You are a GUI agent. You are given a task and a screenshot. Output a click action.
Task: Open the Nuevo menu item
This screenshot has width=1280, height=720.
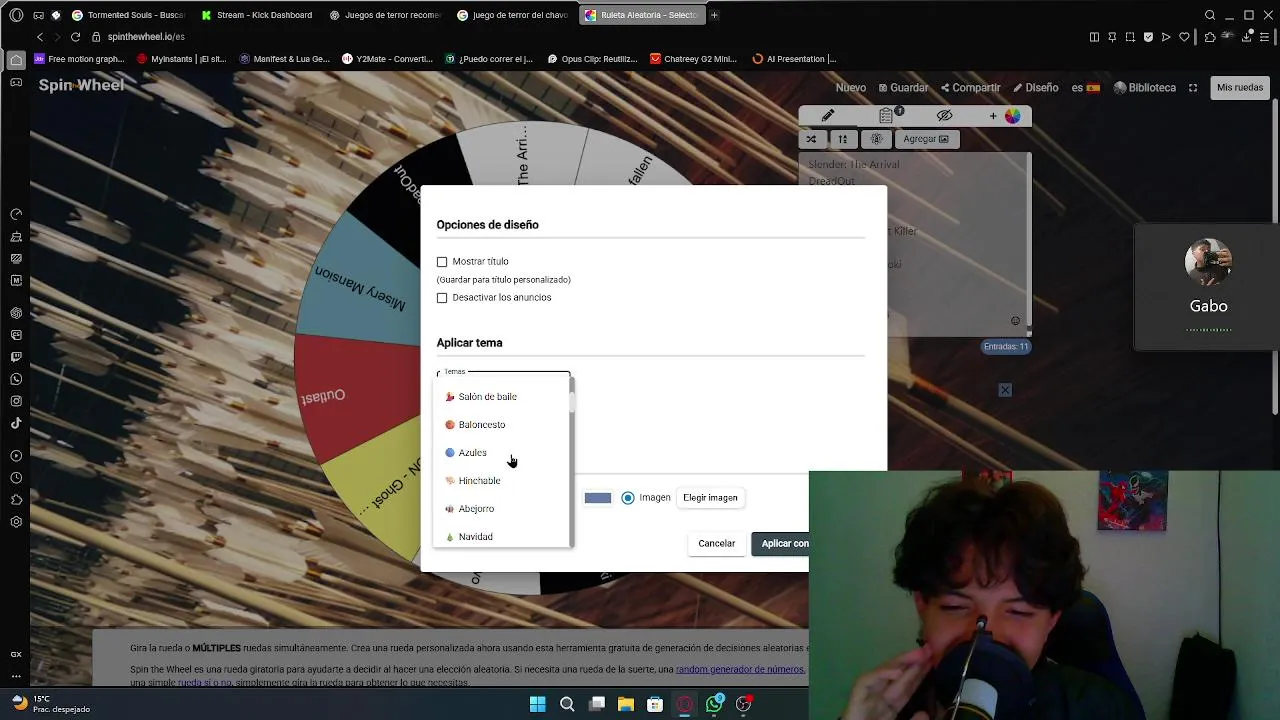[x=851, y=88]
